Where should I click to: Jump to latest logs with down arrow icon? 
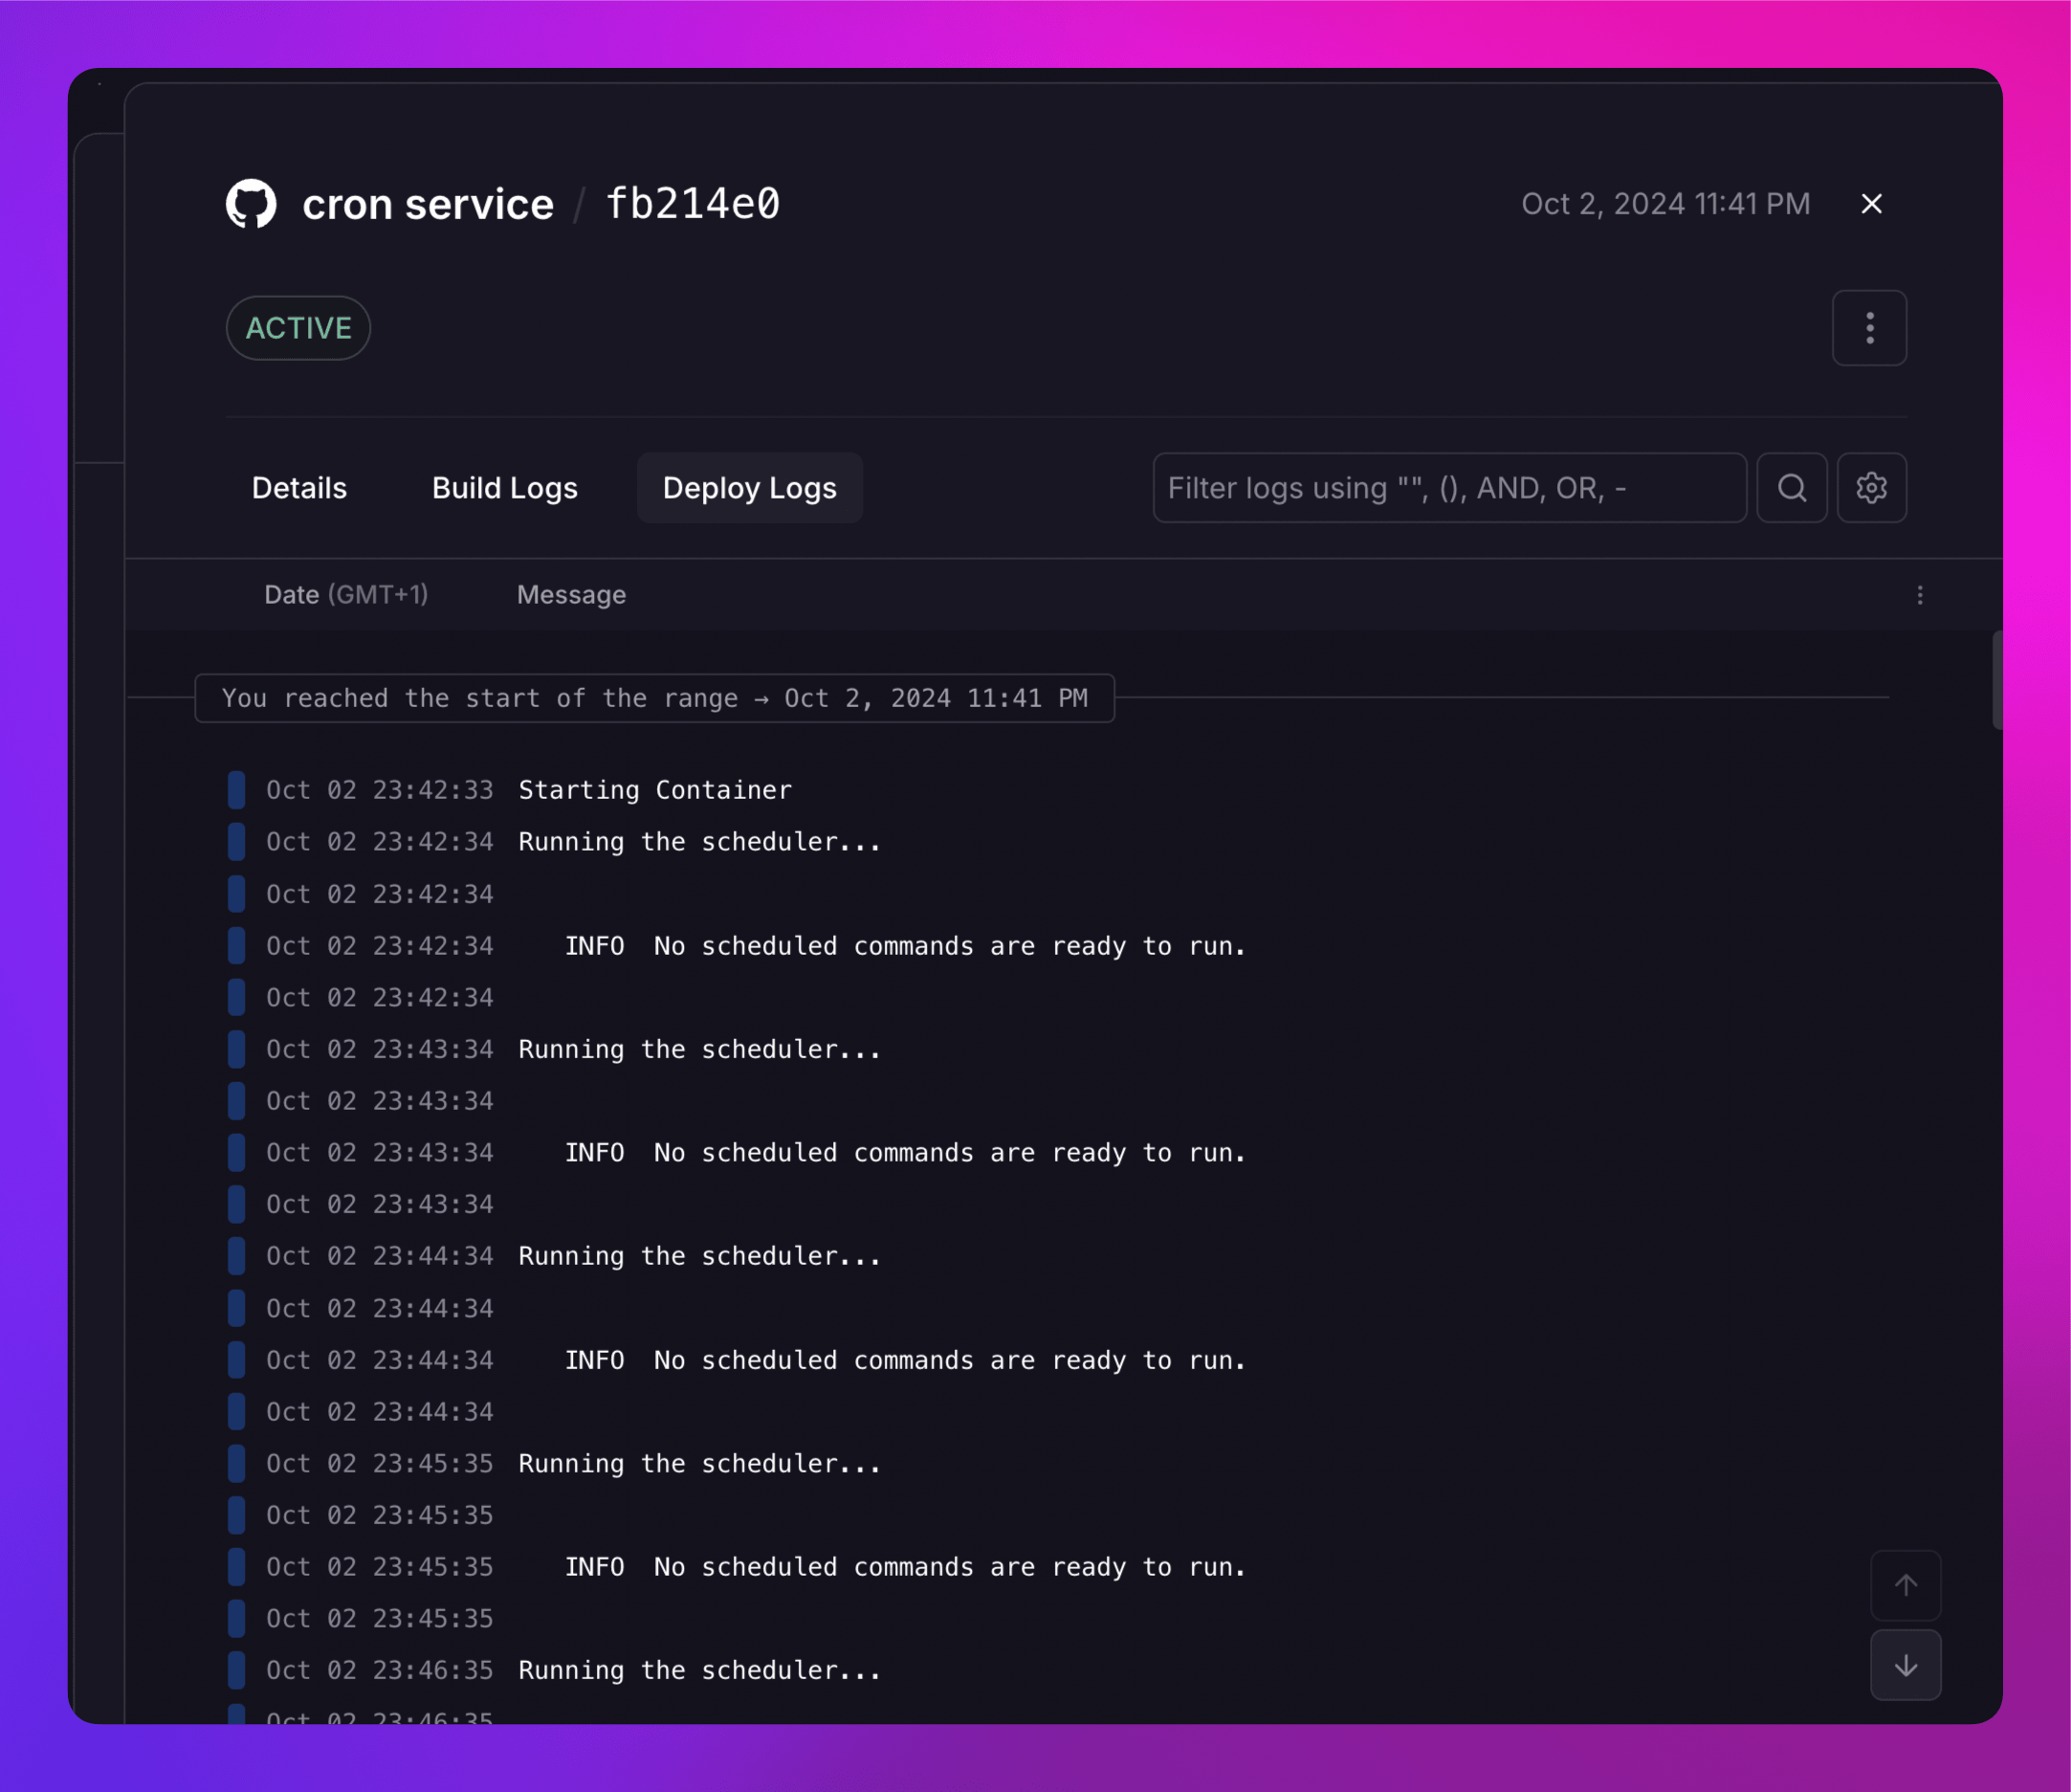[1905, 1665]
